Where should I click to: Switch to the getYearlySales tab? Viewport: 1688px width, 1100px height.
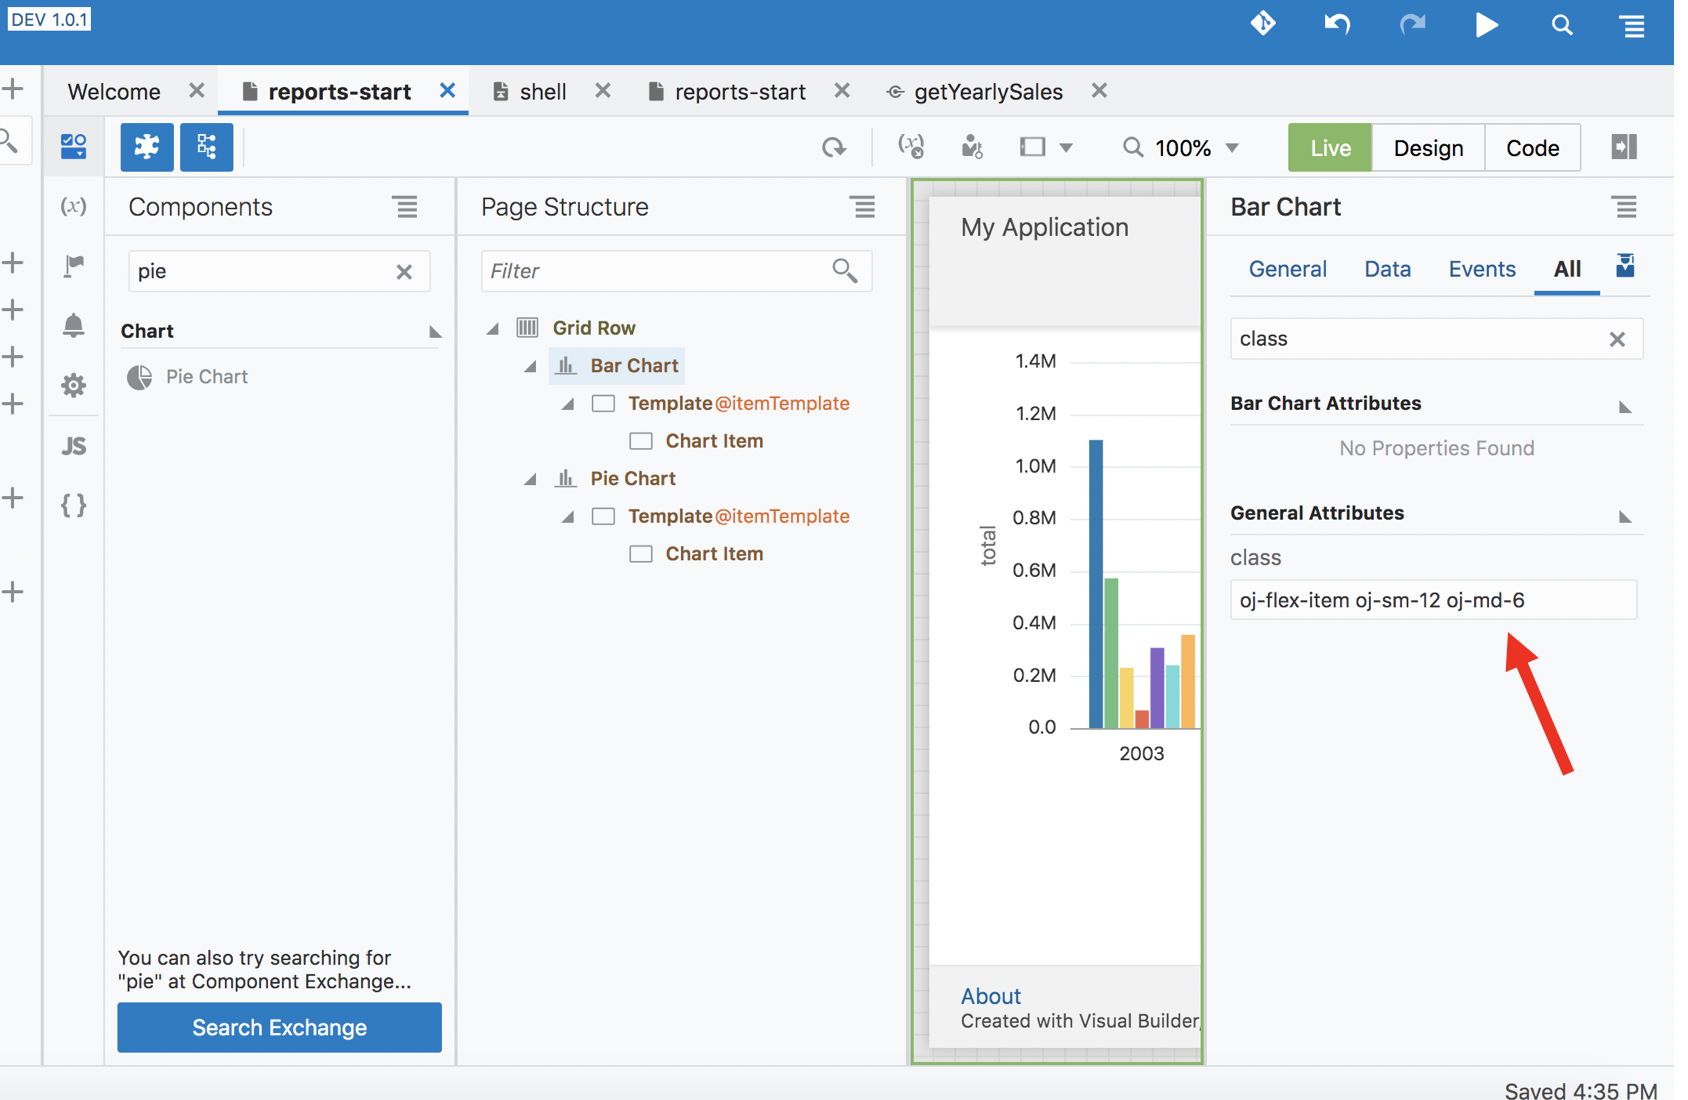pos(988,92)
